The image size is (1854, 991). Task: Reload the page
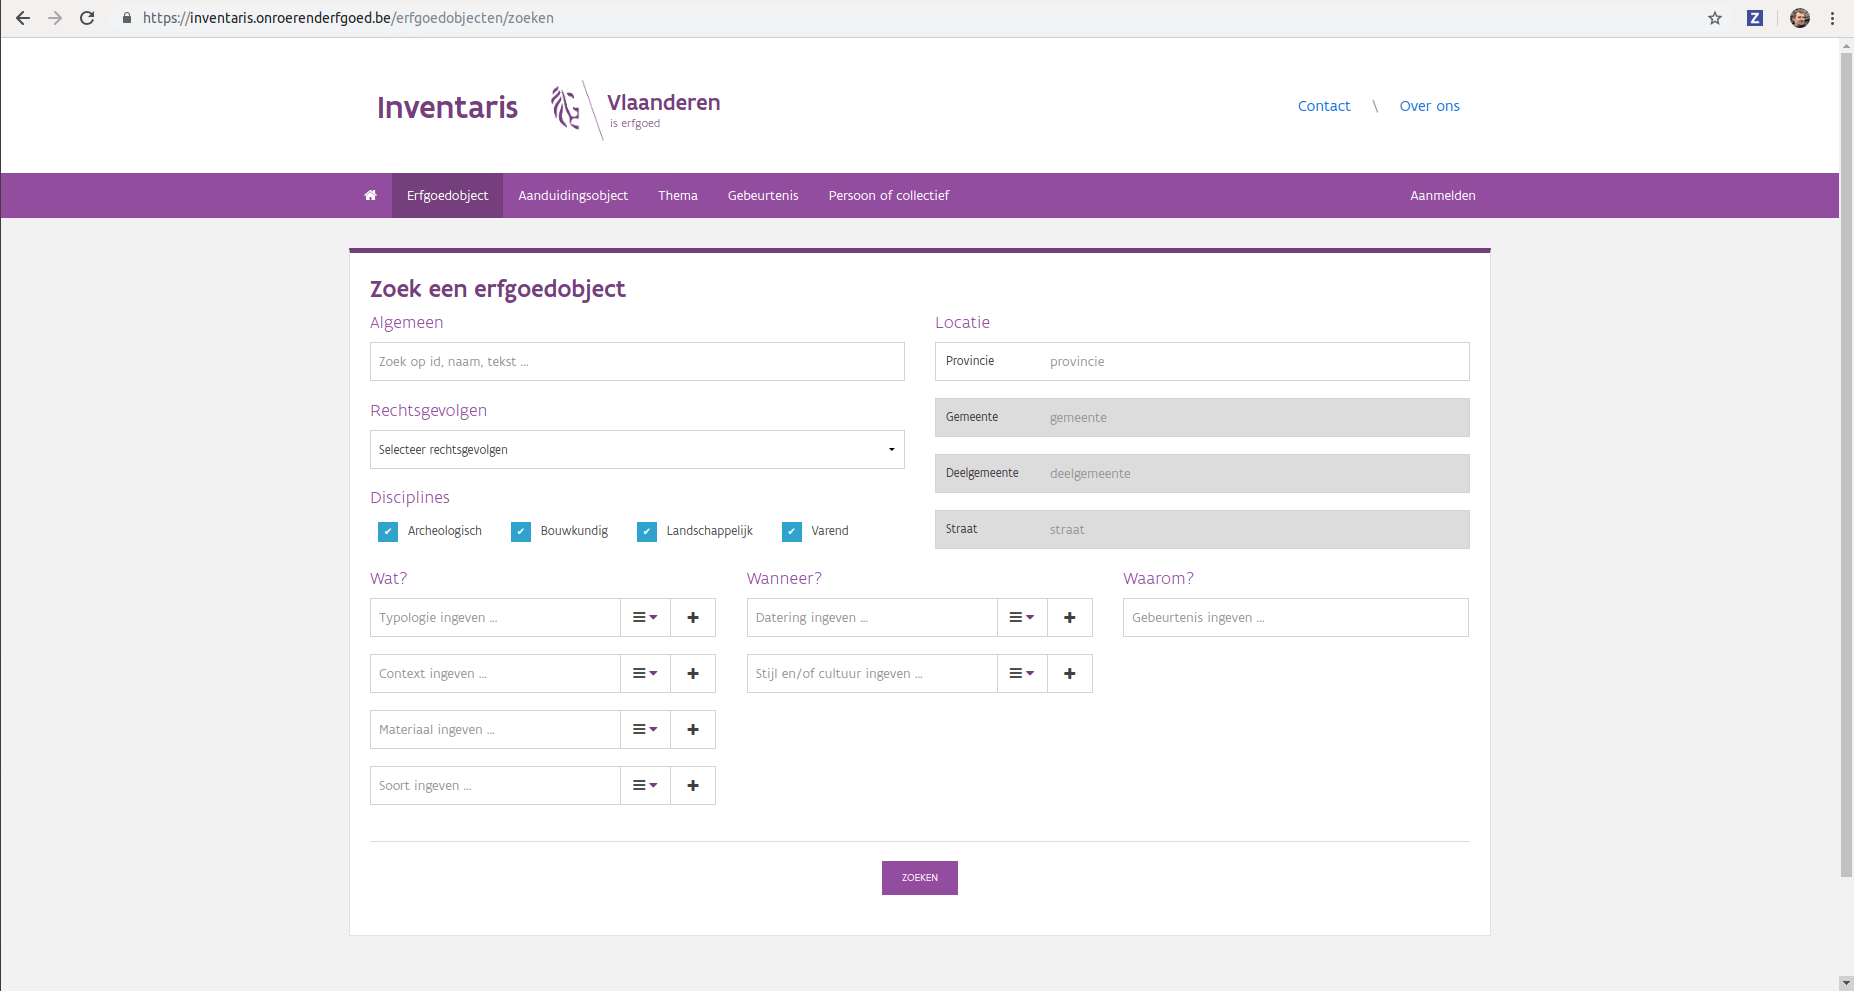coord(87,18)
